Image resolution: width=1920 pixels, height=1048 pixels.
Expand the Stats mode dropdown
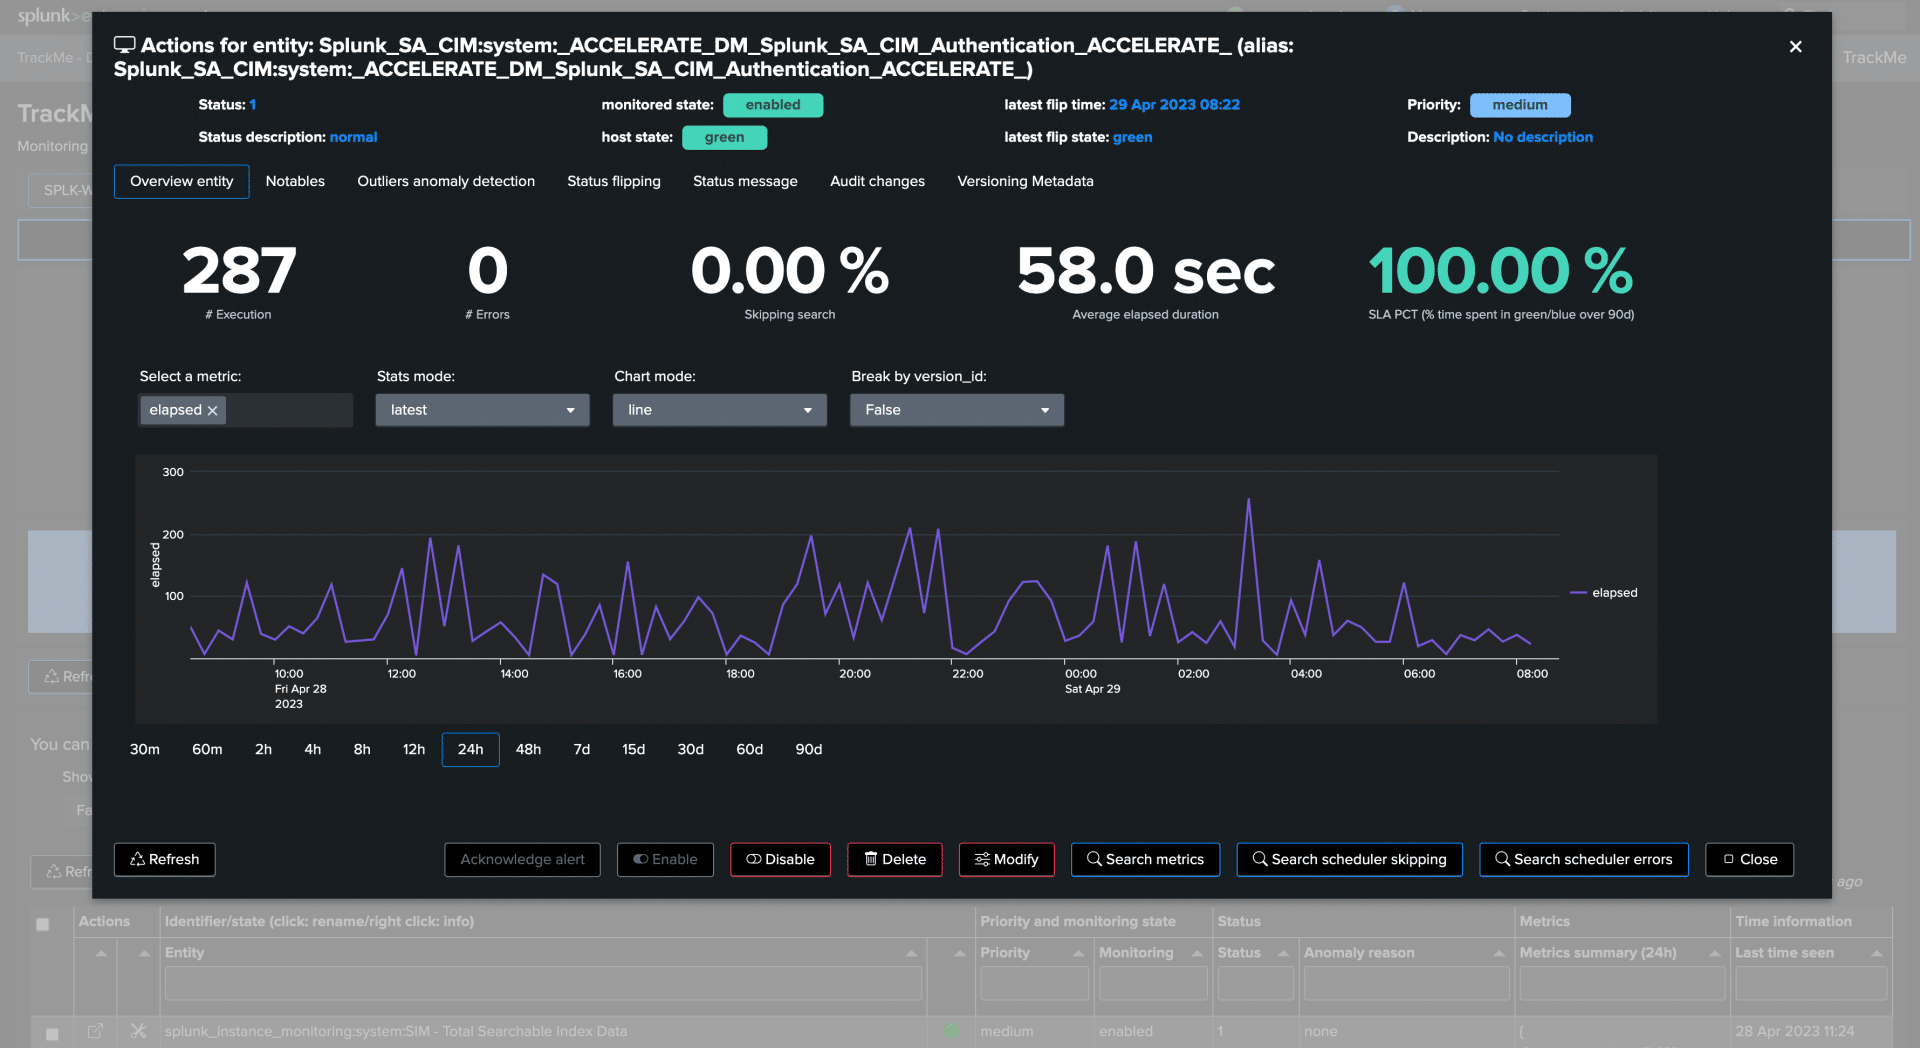pos(482,410)
